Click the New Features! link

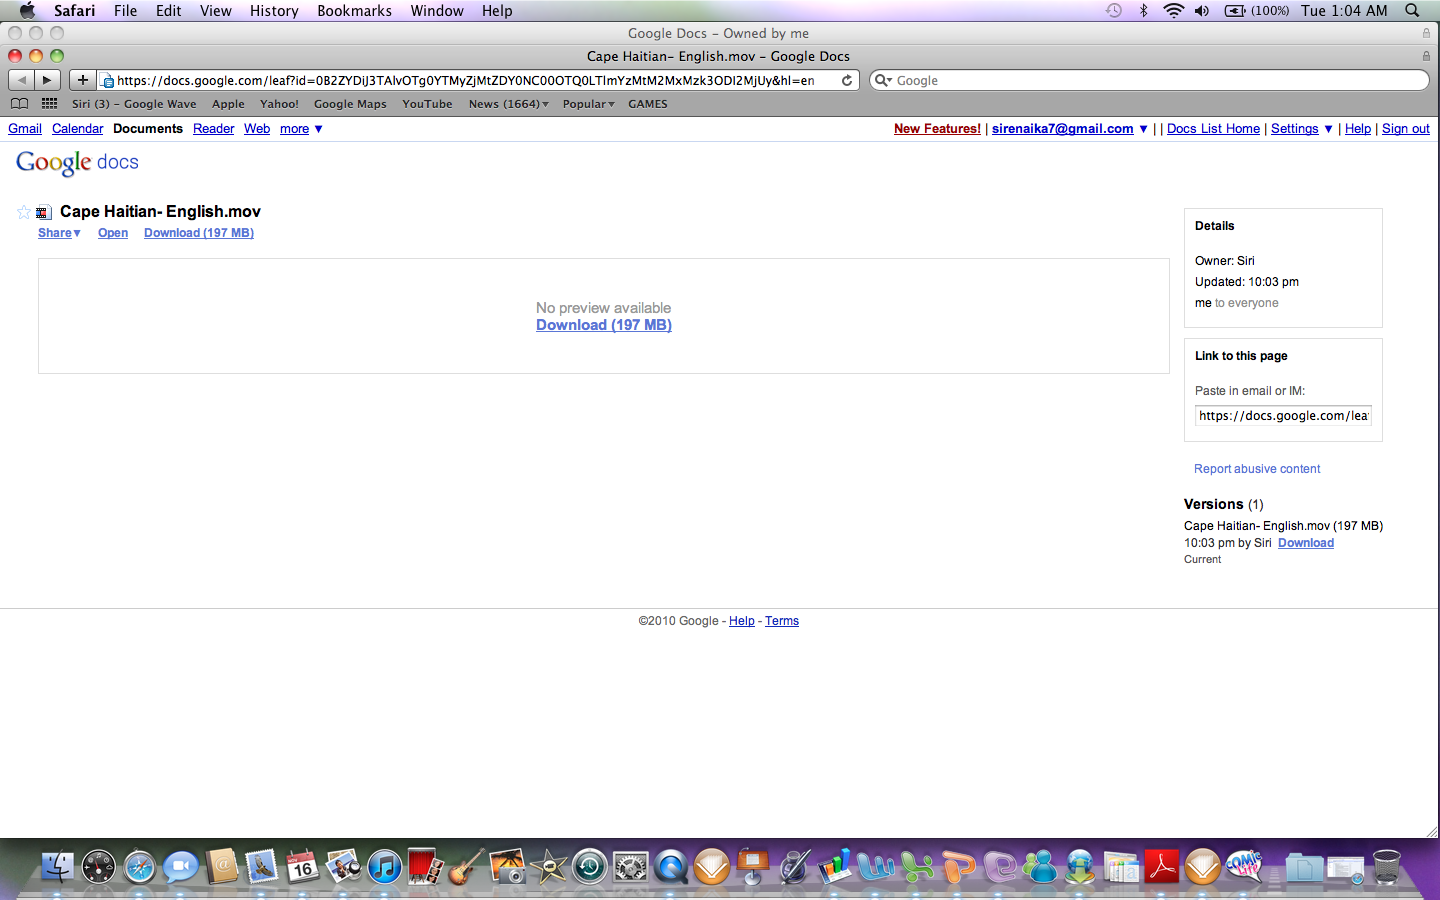coord(937,129)
